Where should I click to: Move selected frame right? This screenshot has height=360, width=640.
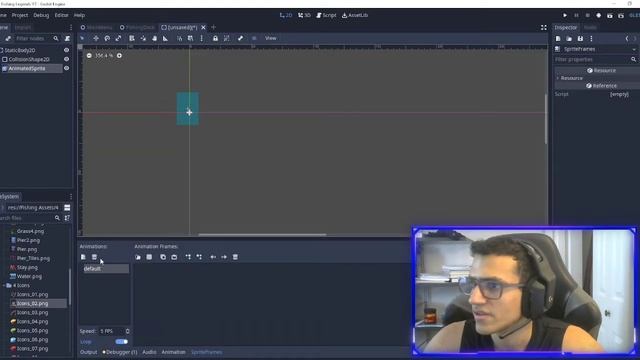coord(224,257)
